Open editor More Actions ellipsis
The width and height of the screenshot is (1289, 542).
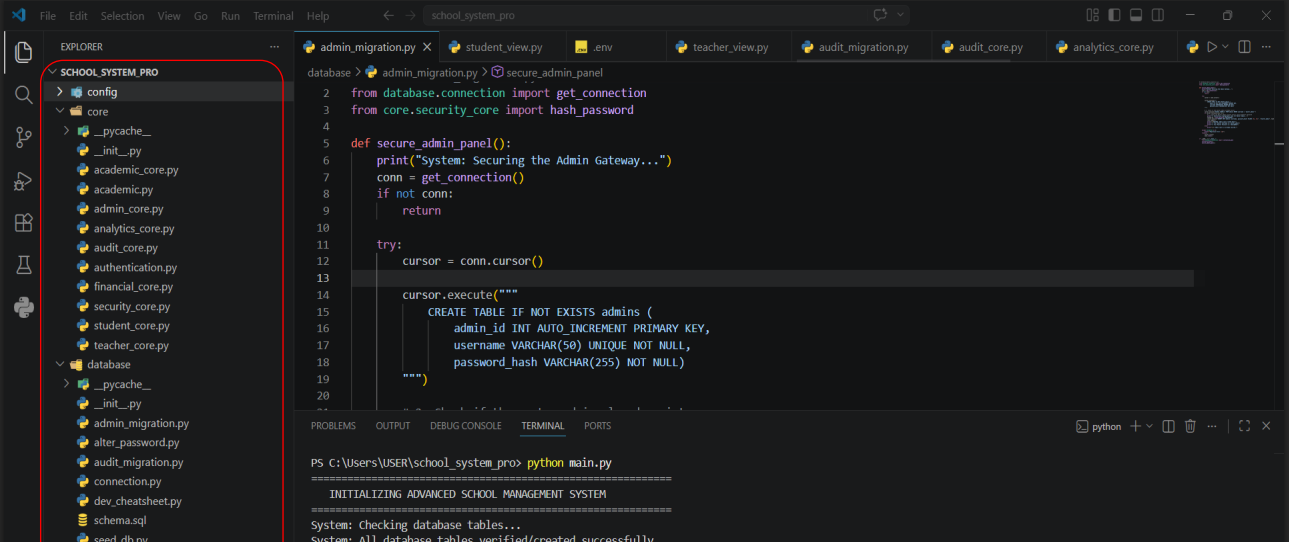pos(1267,47)
